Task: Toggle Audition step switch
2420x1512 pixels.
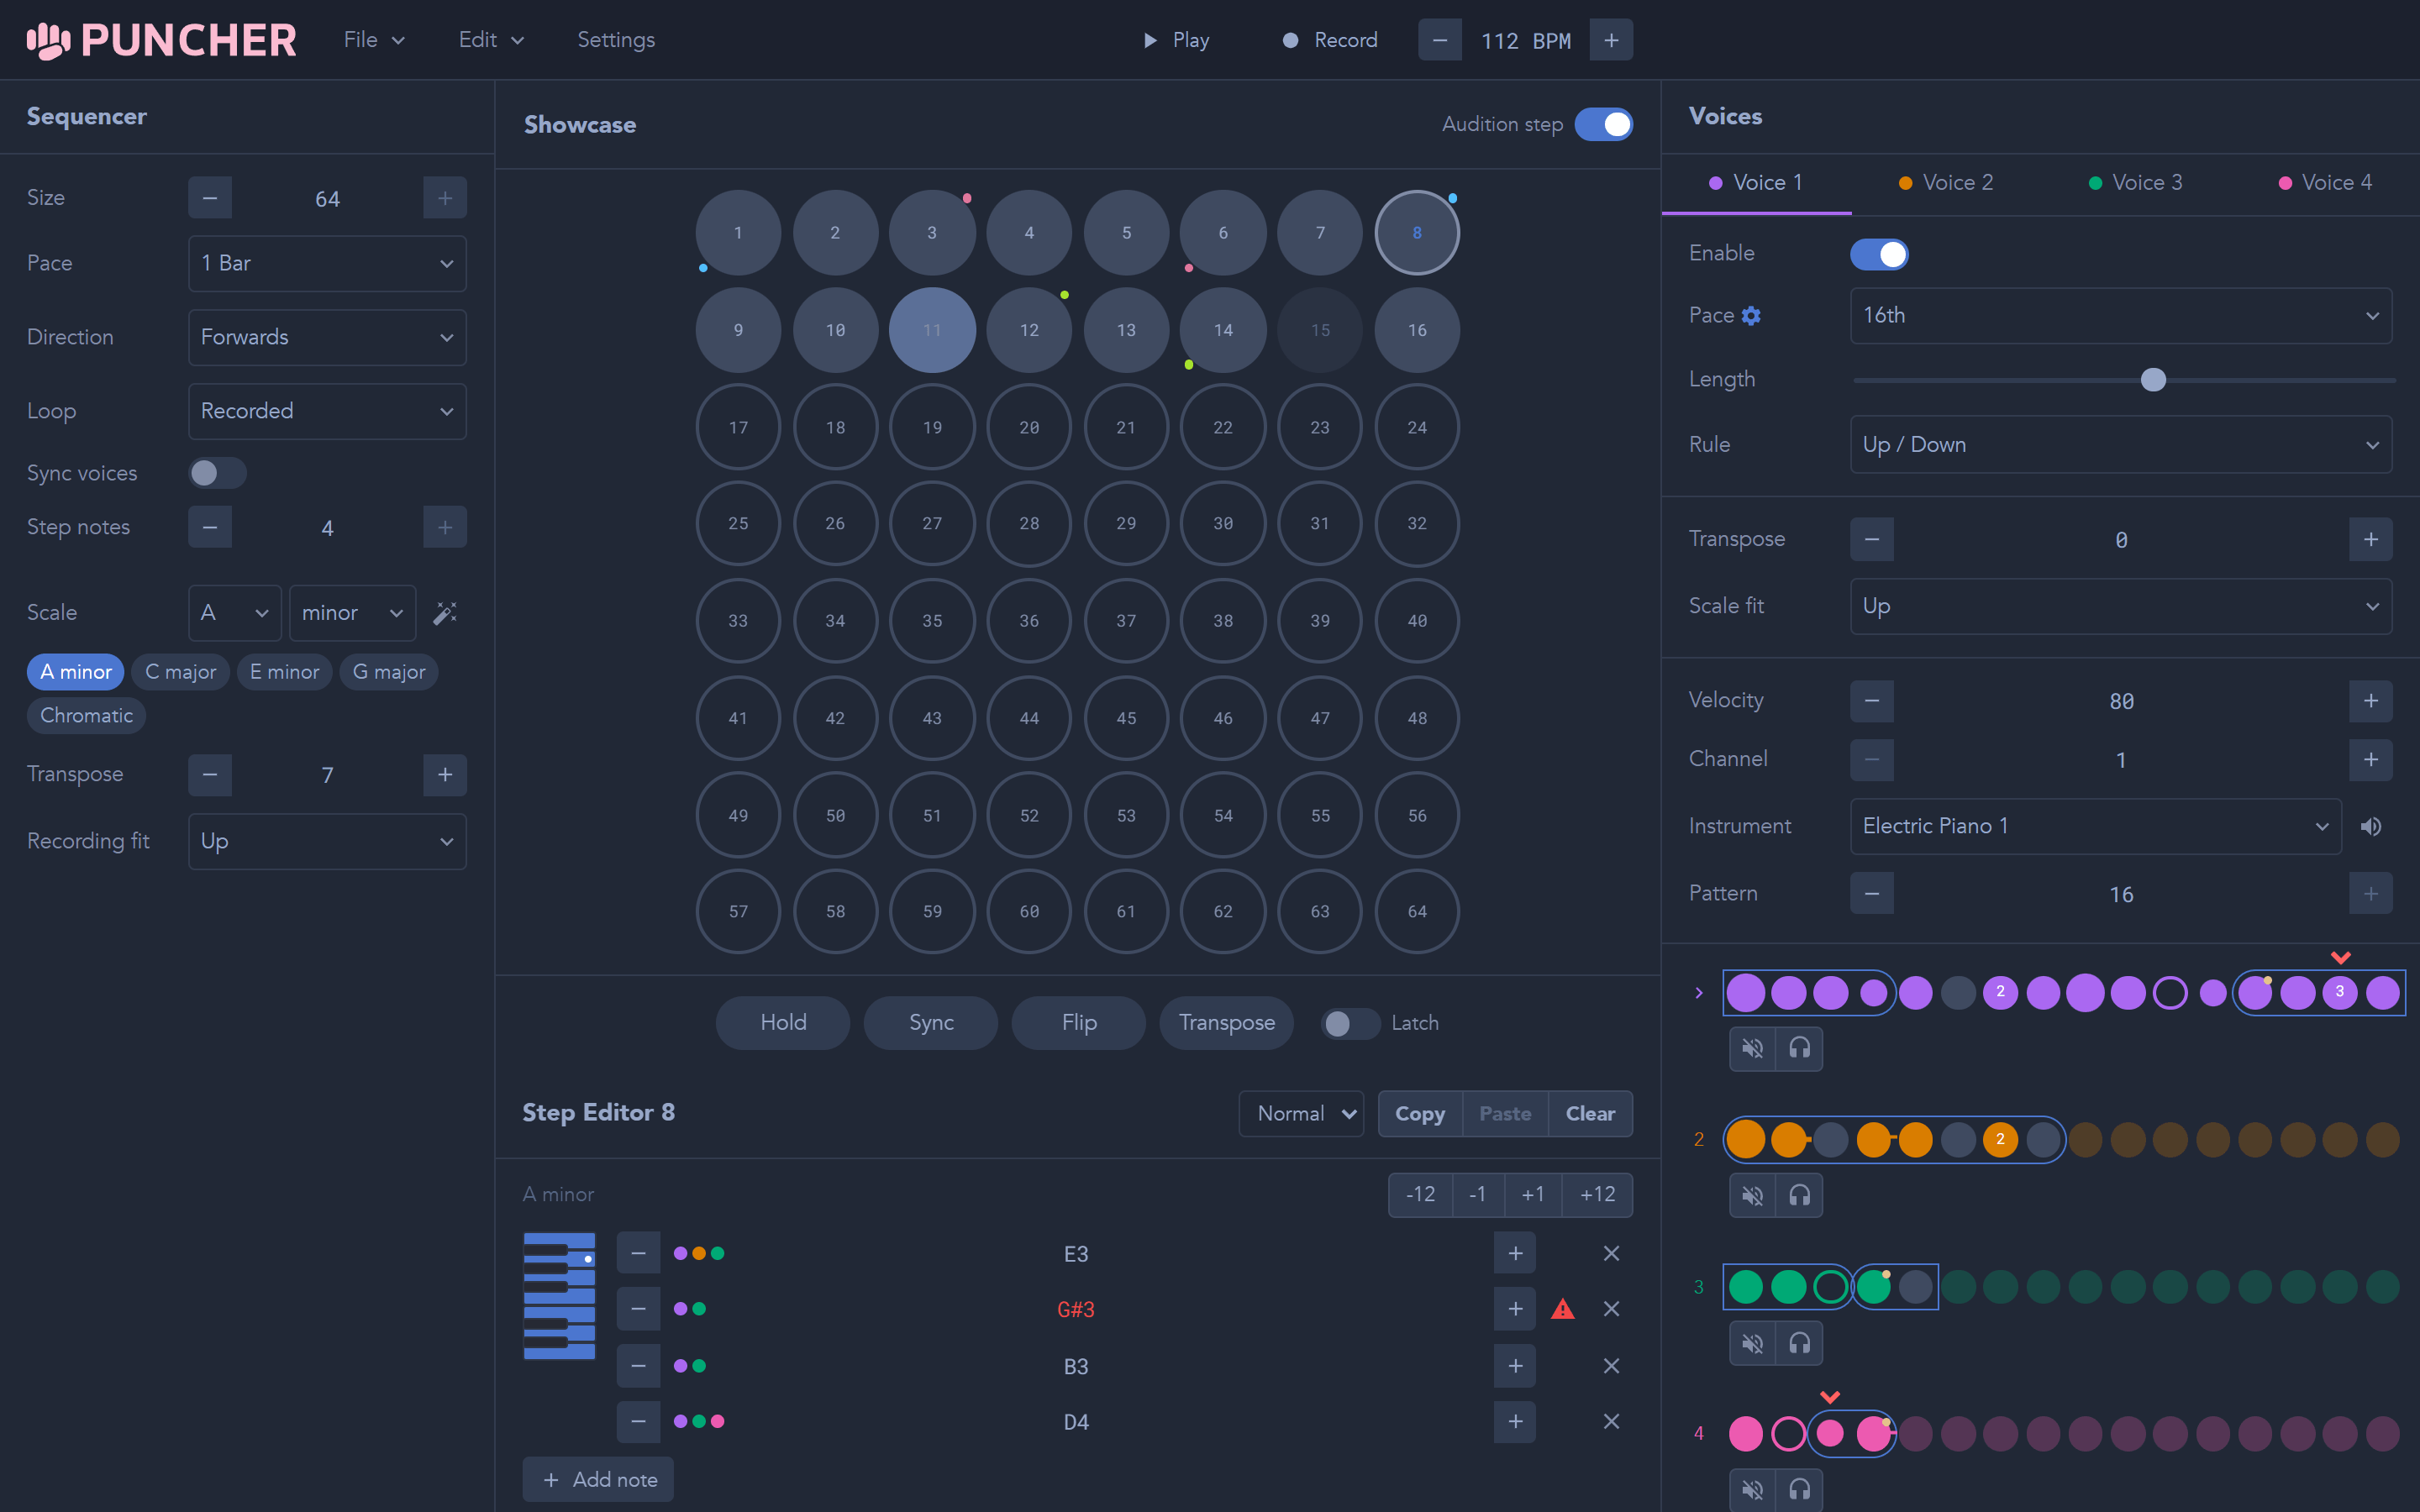Action: tap(1603, 125)
